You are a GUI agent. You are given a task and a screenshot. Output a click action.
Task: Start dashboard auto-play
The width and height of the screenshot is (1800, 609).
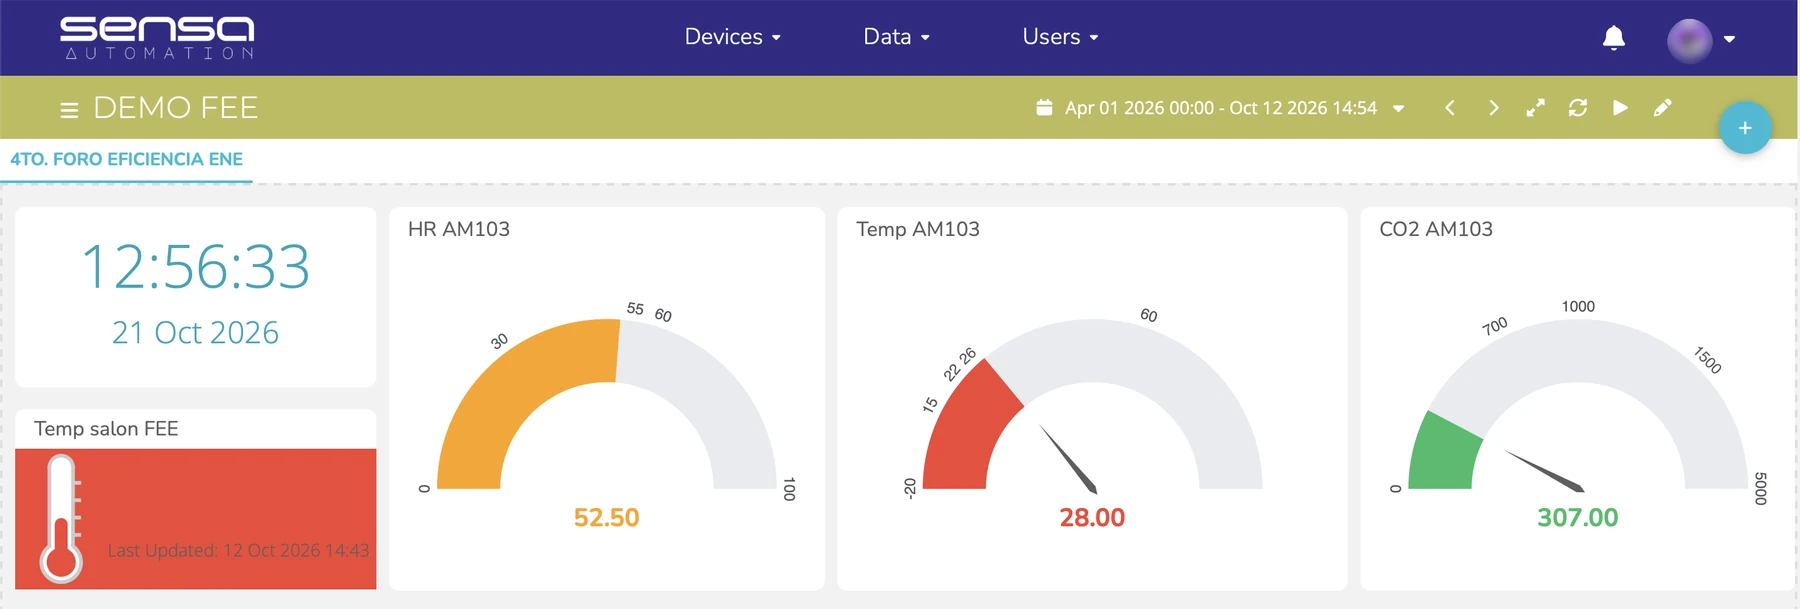pos(1620,107)
